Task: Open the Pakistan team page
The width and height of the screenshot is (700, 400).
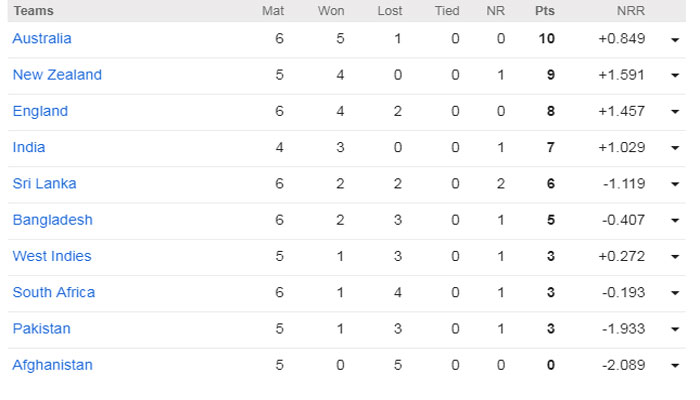Action: coord(42,329)
